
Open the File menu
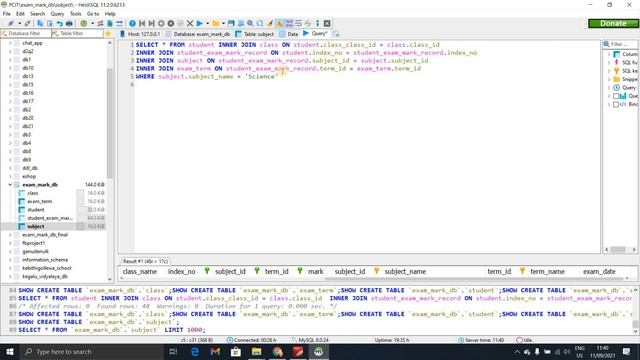tap(7, 13)
